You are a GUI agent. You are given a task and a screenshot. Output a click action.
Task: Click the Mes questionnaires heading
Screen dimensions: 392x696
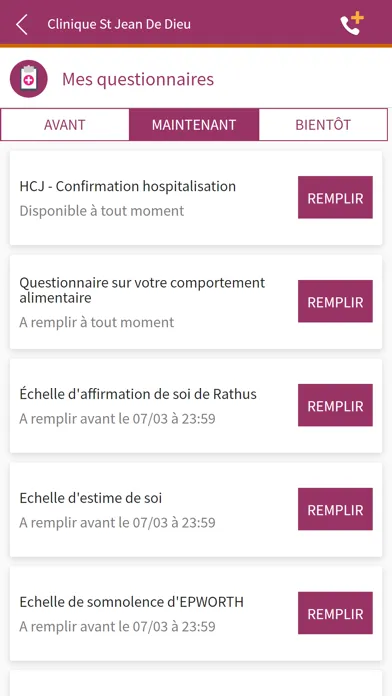pyautogui.click(x=138, y=79)
